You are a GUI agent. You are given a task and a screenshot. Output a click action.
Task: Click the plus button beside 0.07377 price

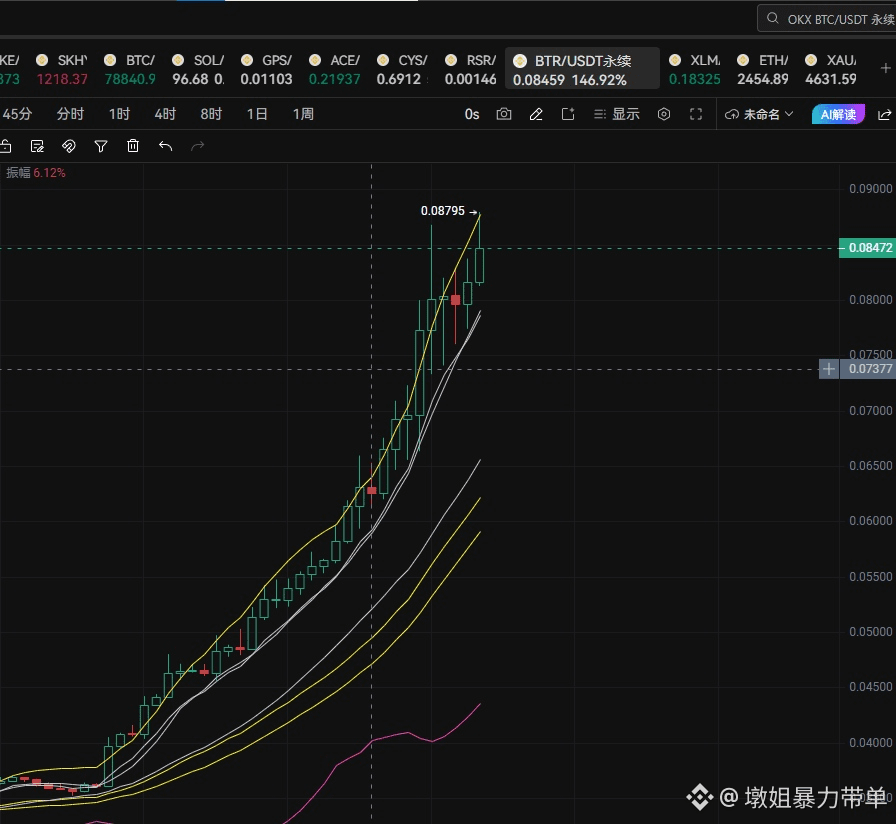coord(829,369)
